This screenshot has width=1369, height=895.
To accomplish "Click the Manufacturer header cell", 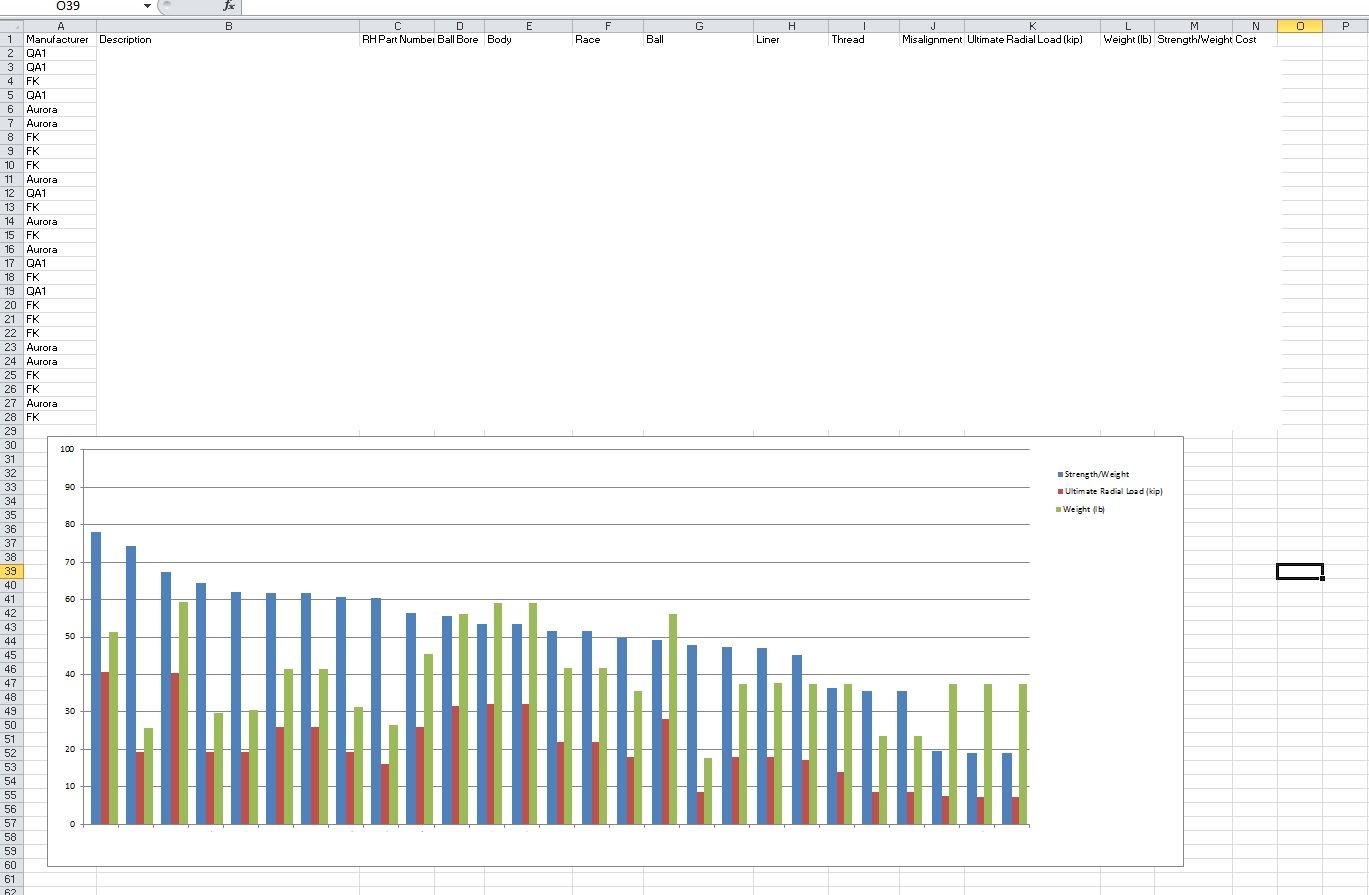I will coord(58,40).
